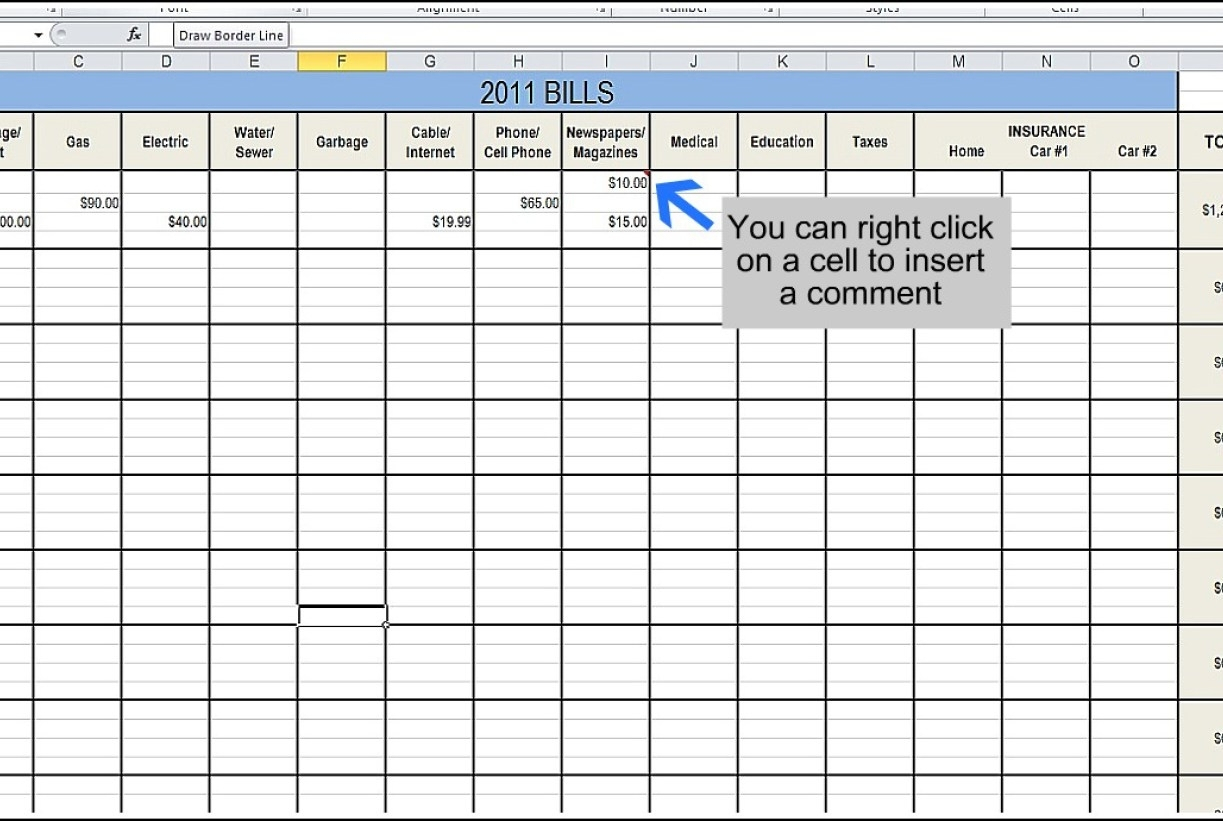Select the Water/Sewer header cell
The width and height of the screenshot is (1223, 821).
coord(254,142)
